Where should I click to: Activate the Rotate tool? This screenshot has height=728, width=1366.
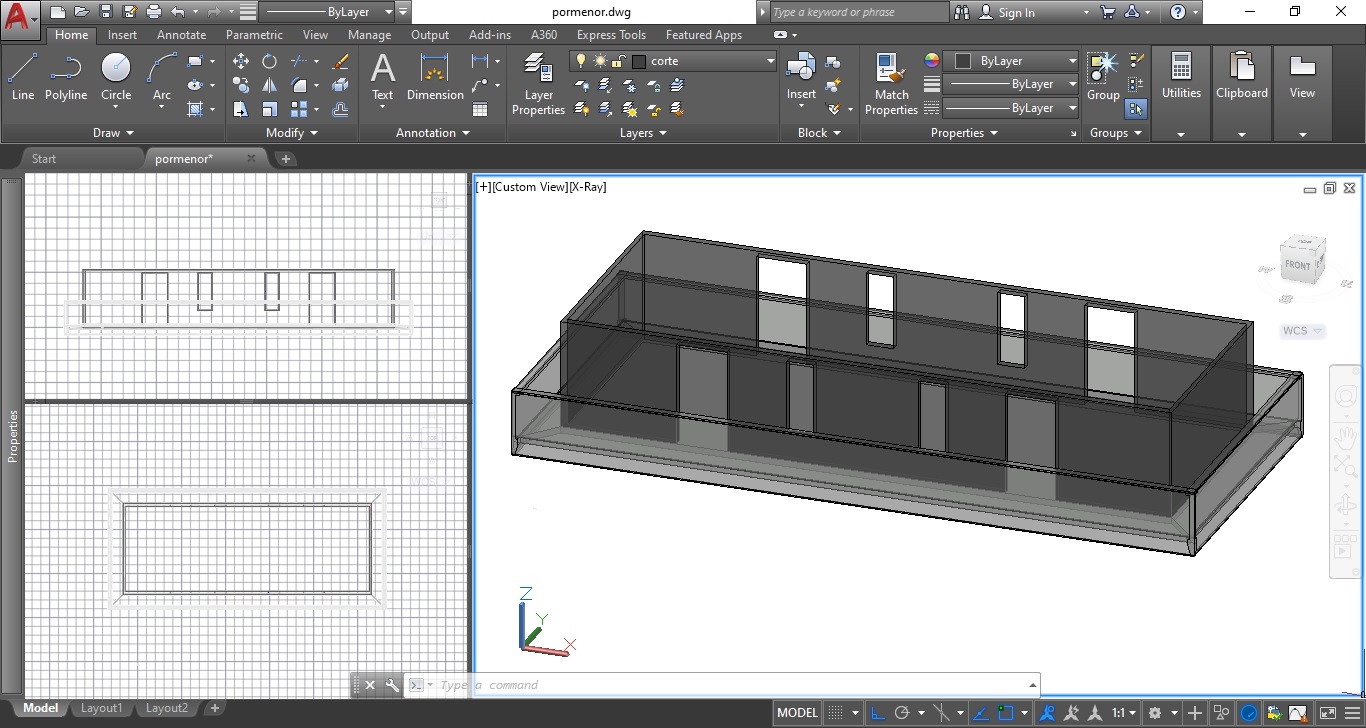click(x=270, y=61)
